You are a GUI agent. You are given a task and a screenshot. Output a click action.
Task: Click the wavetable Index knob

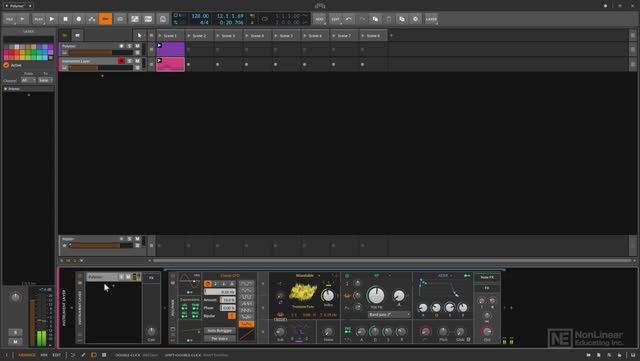point(328,296)
